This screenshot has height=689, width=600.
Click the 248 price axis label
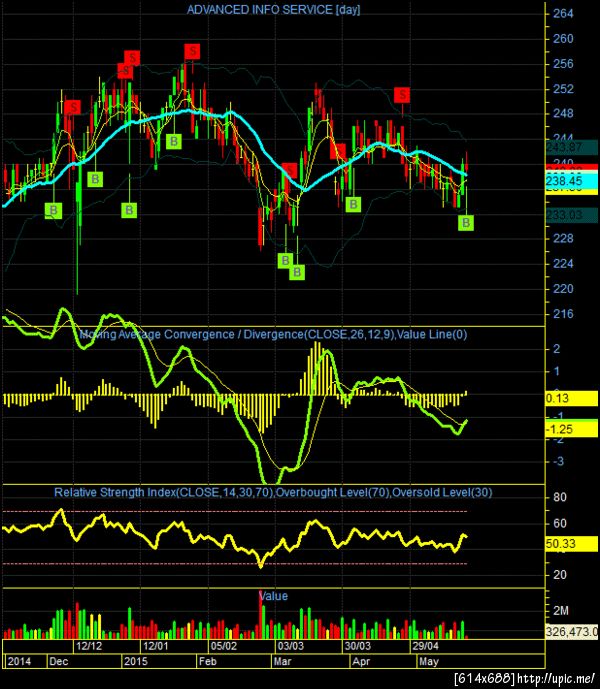tap(563, 114)
